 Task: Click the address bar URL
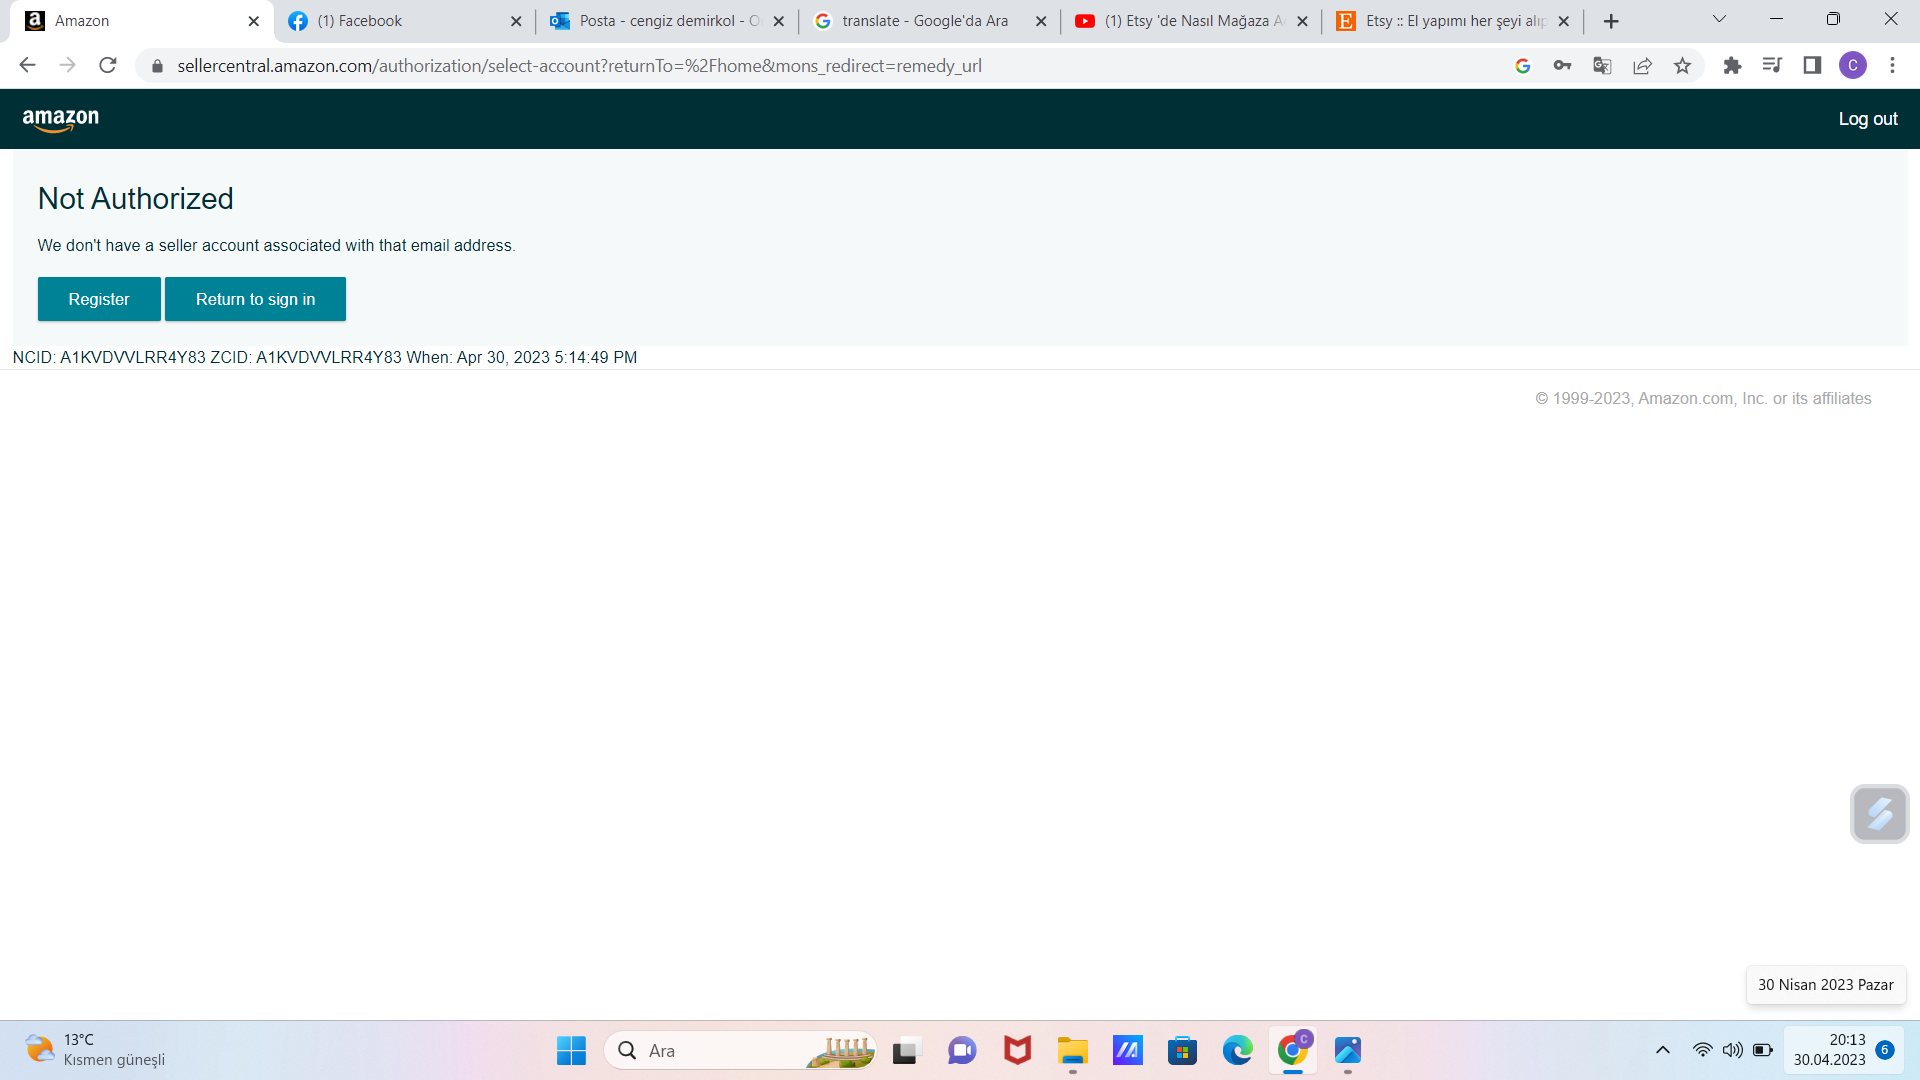579,66
